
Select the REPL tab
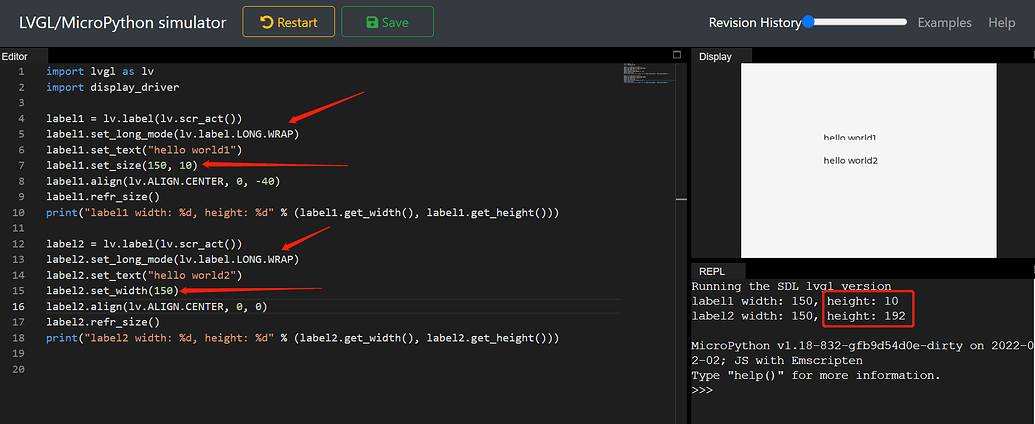(712, 271)
